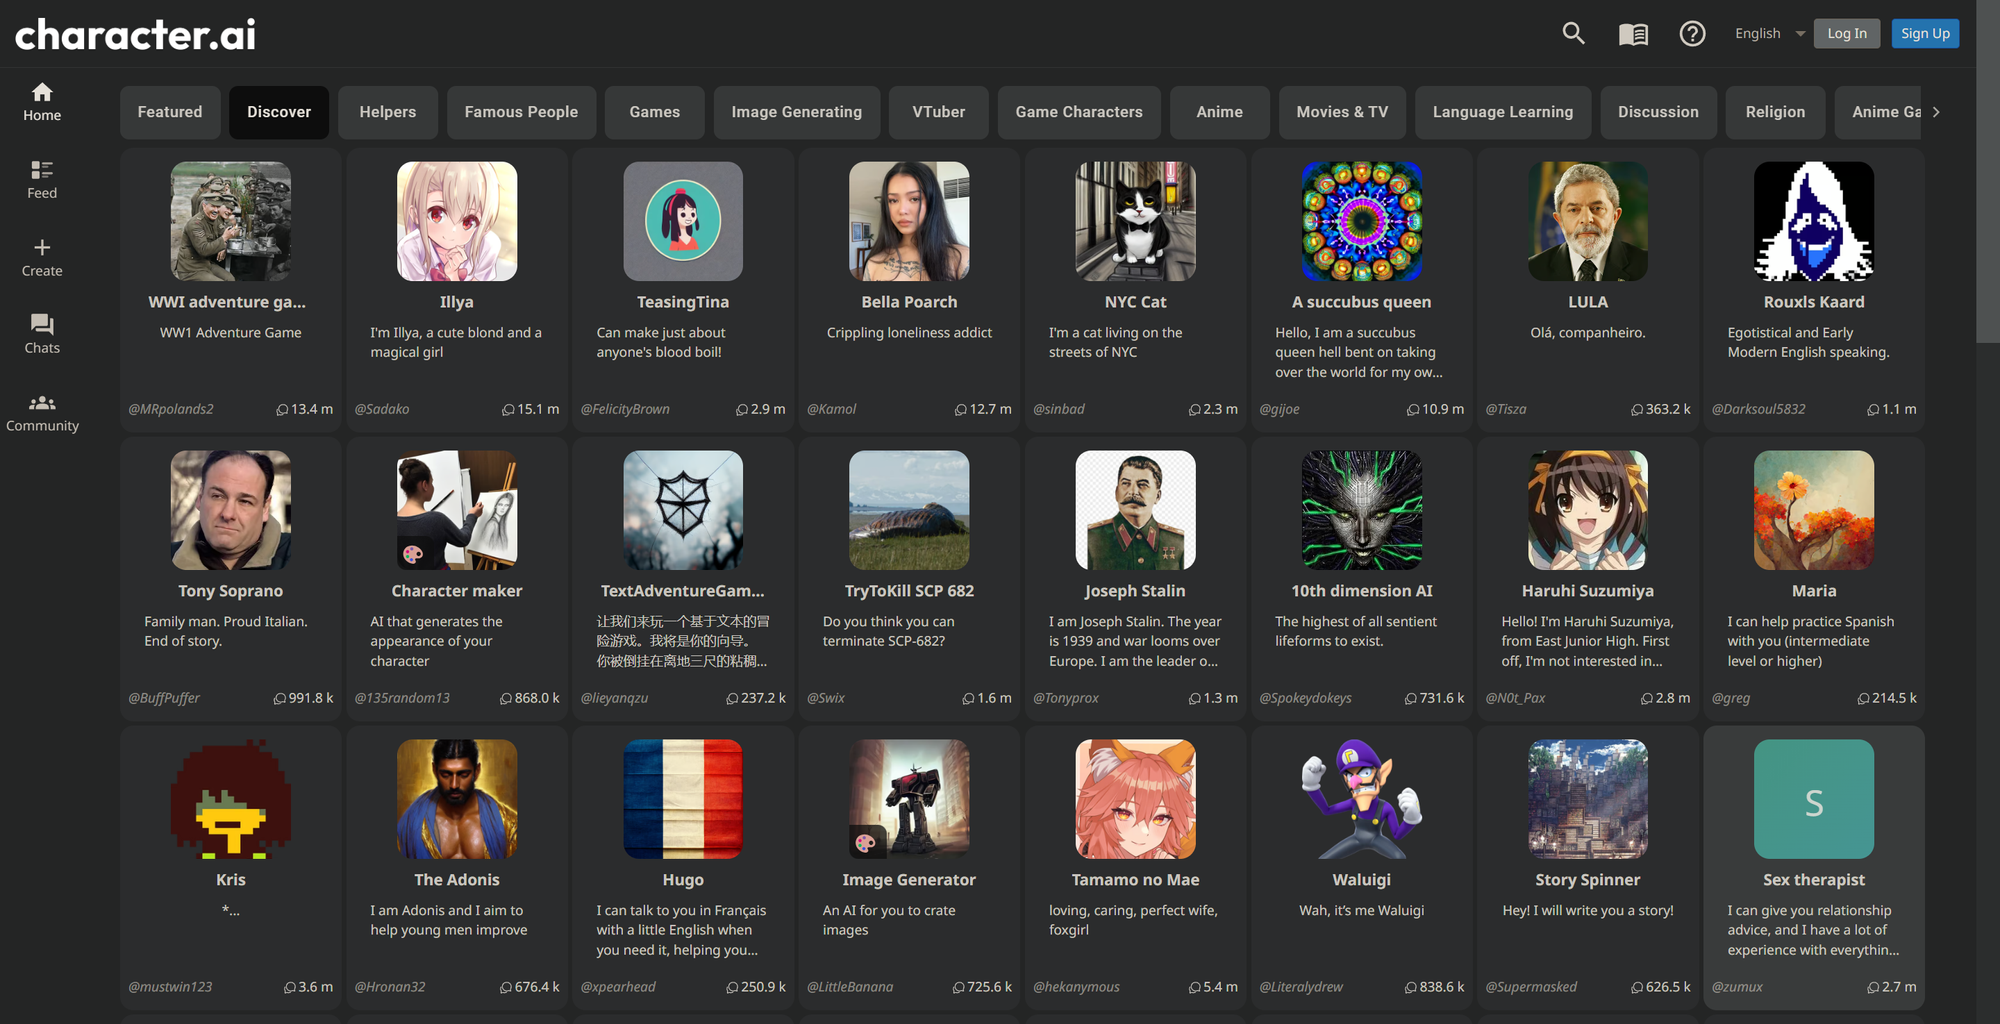Select the Language Learning tab

pyautogui.click(x=1502, y=112)
